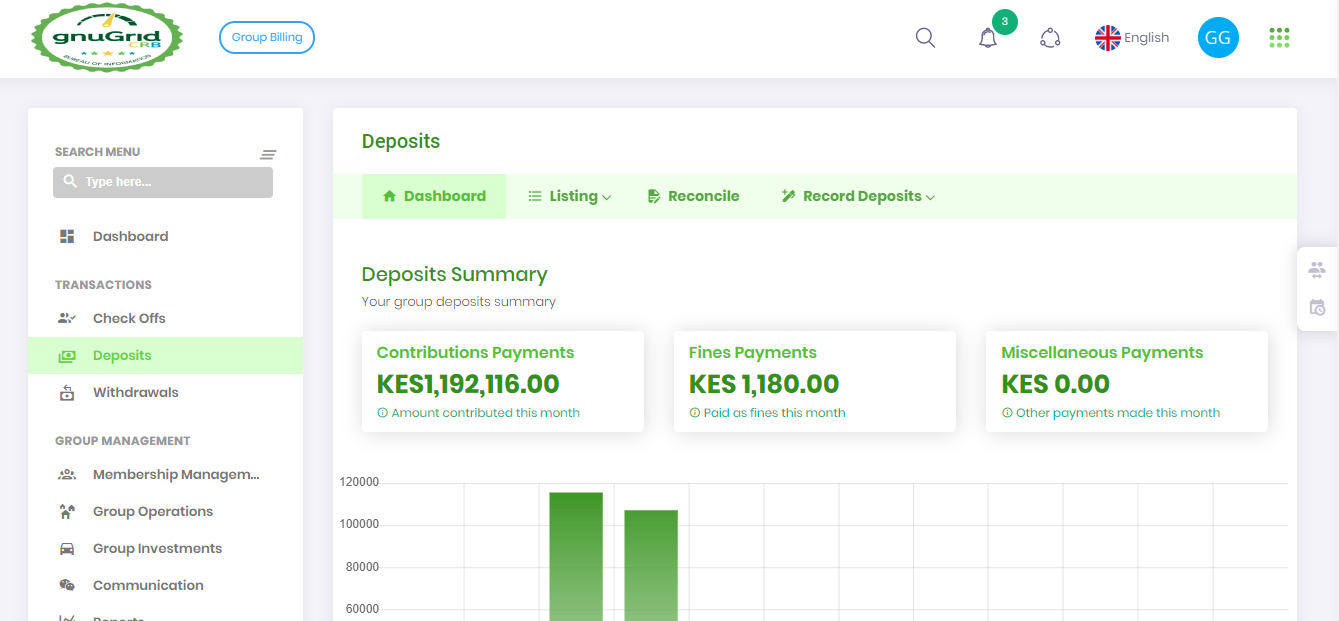The height and width of the screenshot is (621, 1339).
Task: Select the Dashboard tab in Deposits
Action: coord(434,196)
